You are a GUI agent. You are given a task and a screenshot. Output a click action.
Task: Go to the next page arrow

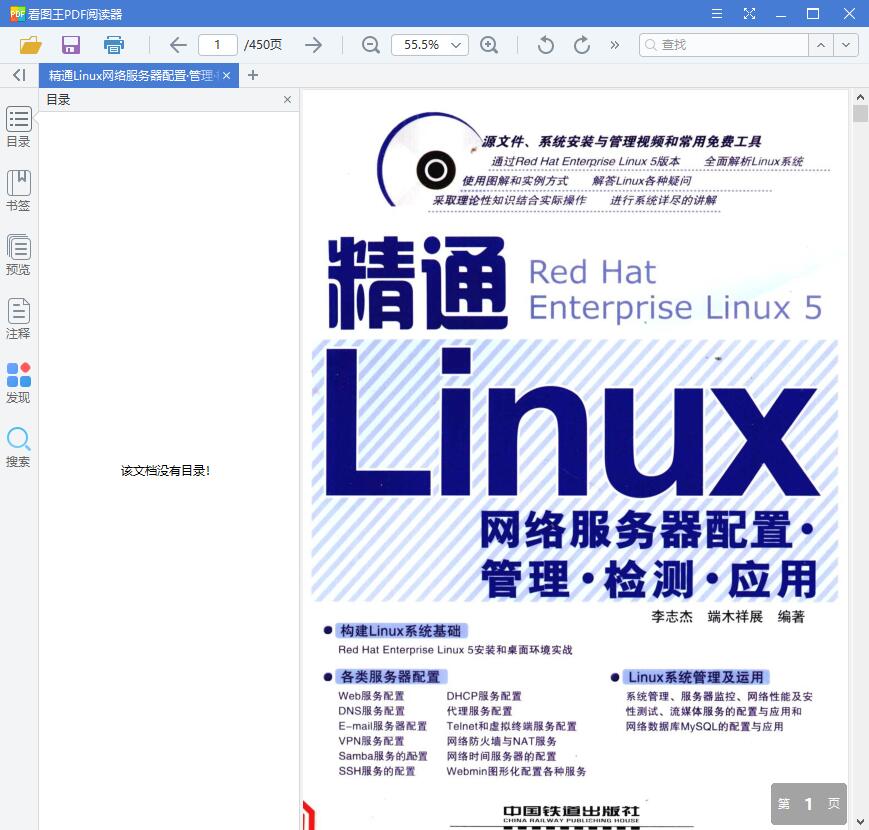pyautogui.click(x=313, y=45)
